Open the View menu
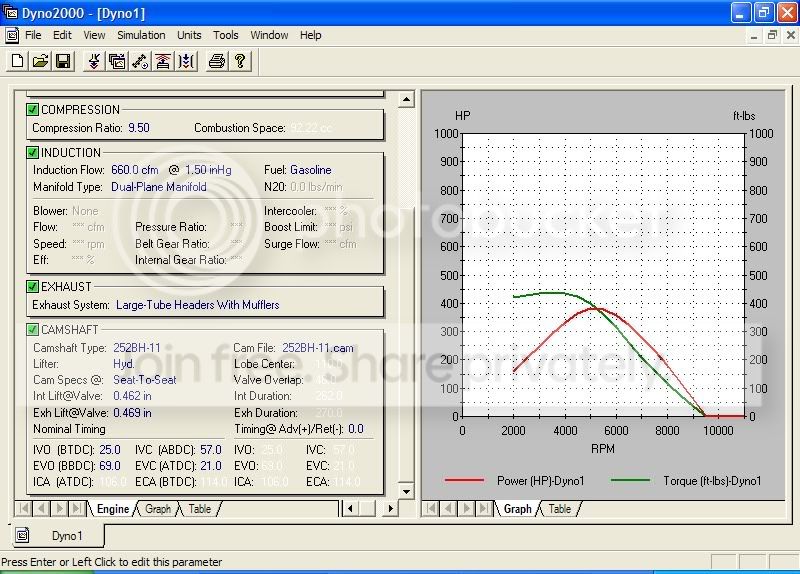The height and width of the screenshot is (574, 800). (x=94, y=35)
